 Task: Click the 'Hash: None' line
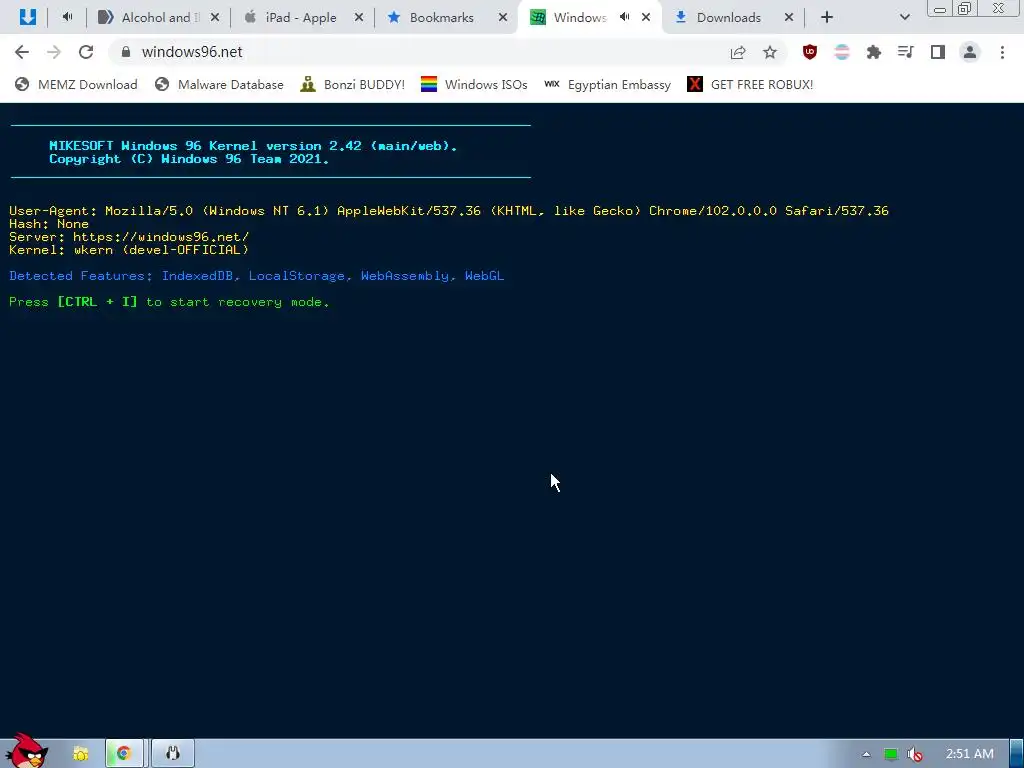(x=49, y=224)
